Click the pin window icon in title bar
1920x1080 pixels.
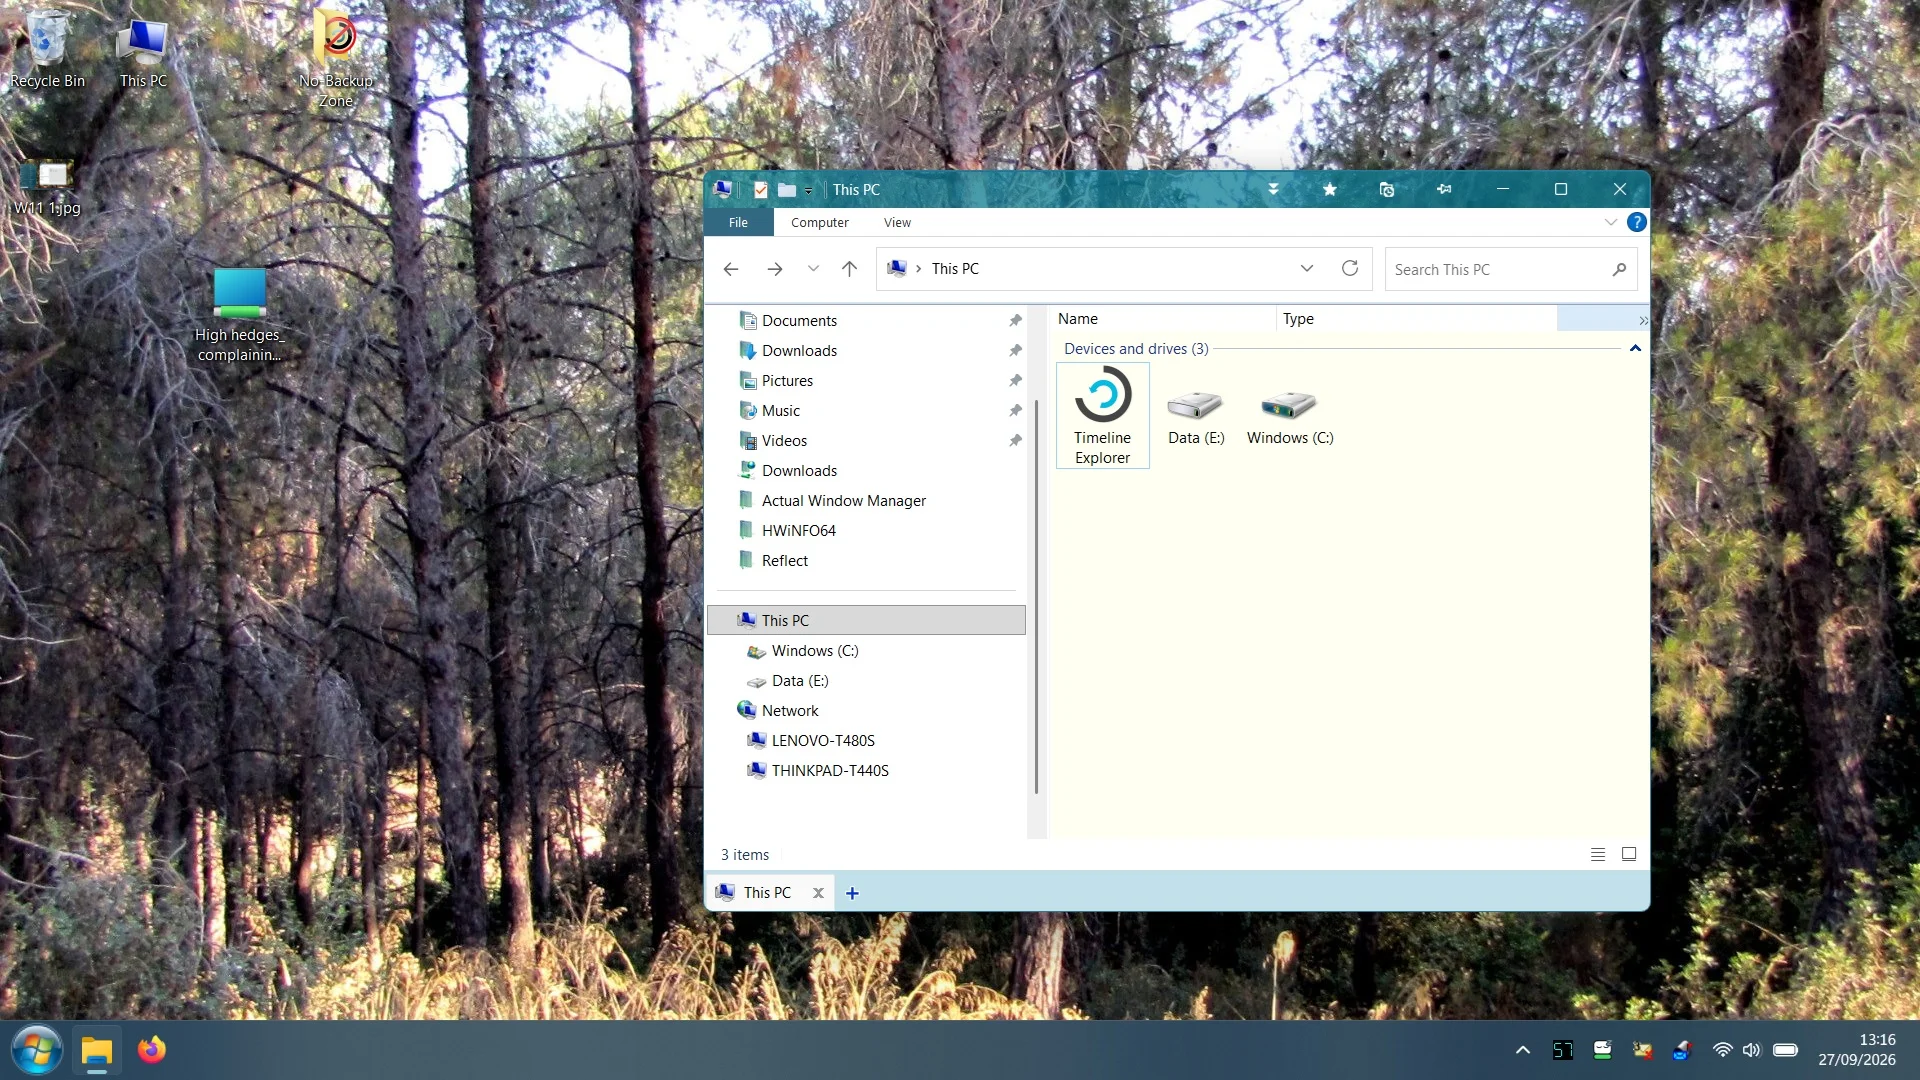pos(1444,190)
